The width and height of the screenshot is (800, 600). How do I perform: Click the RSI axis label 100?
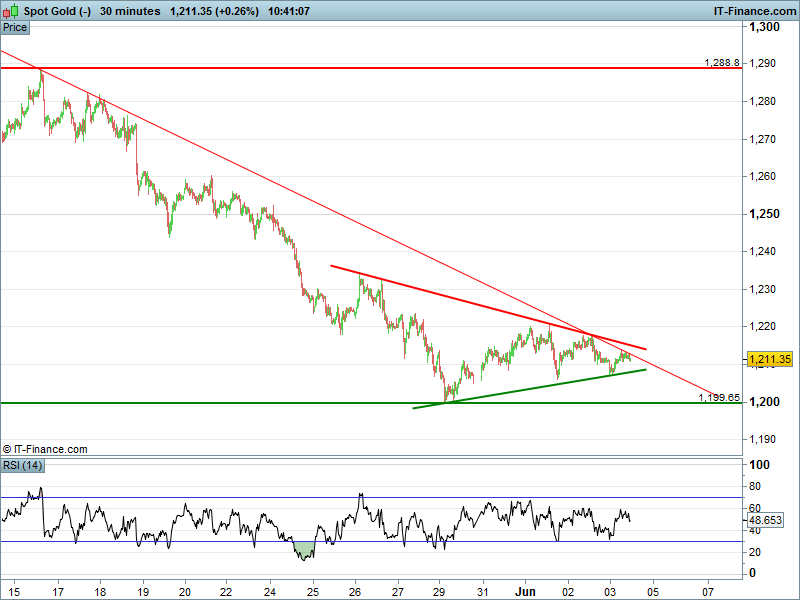click(x=760, y=464)
